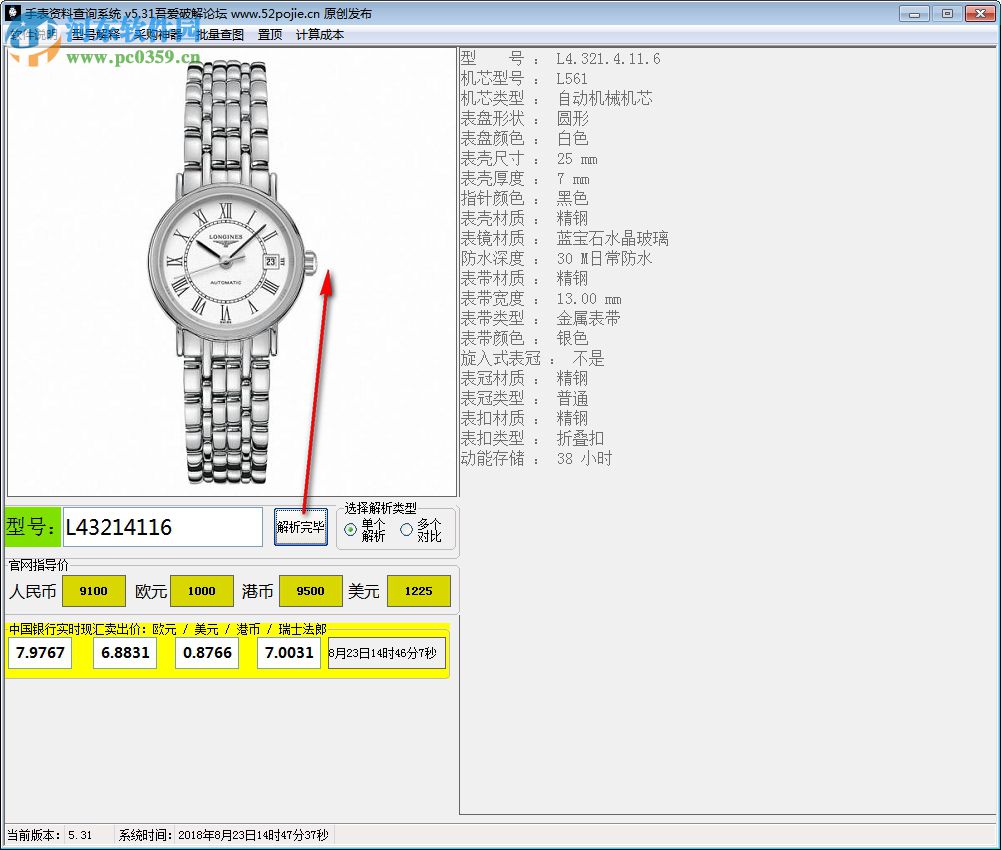Click the 解析完毕 parse button
This screenshot has width=1001, height=850.
(x=301, y=527)
